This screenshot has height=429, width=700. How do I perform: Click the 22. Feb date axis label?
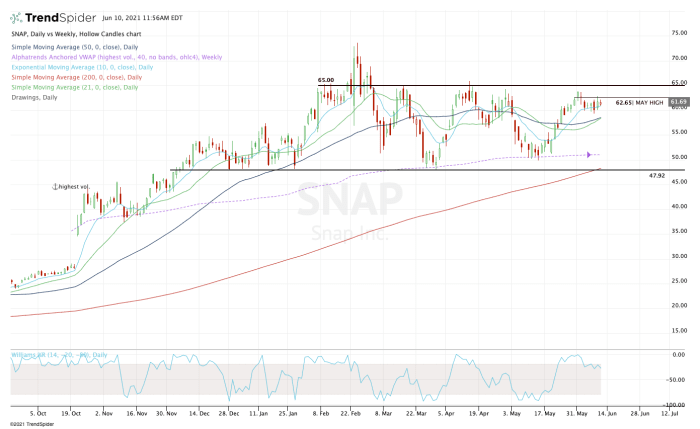click(x=350, y=413)
